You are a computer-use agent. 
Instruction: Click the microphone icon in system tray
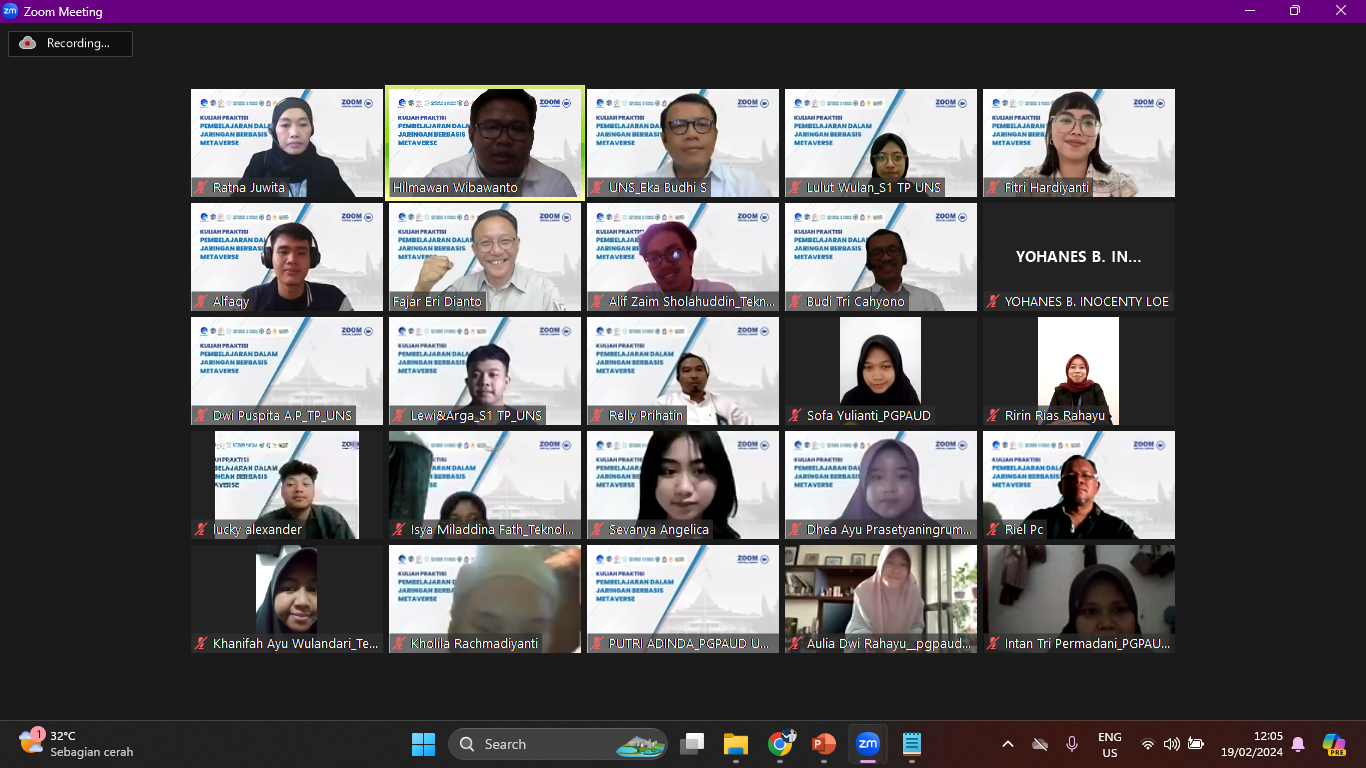click(1072, 744)
